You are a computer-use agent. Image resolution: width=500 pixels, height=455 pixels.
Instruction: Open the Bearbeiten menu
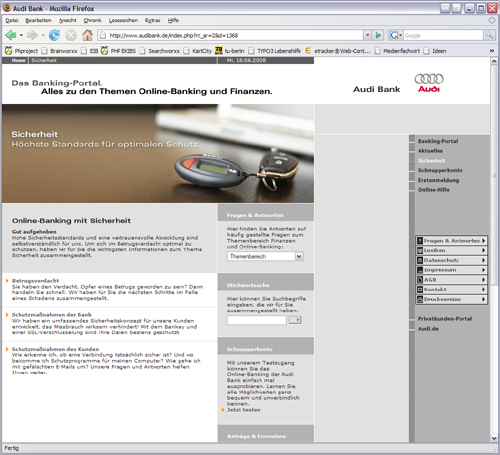pos(38,20)
